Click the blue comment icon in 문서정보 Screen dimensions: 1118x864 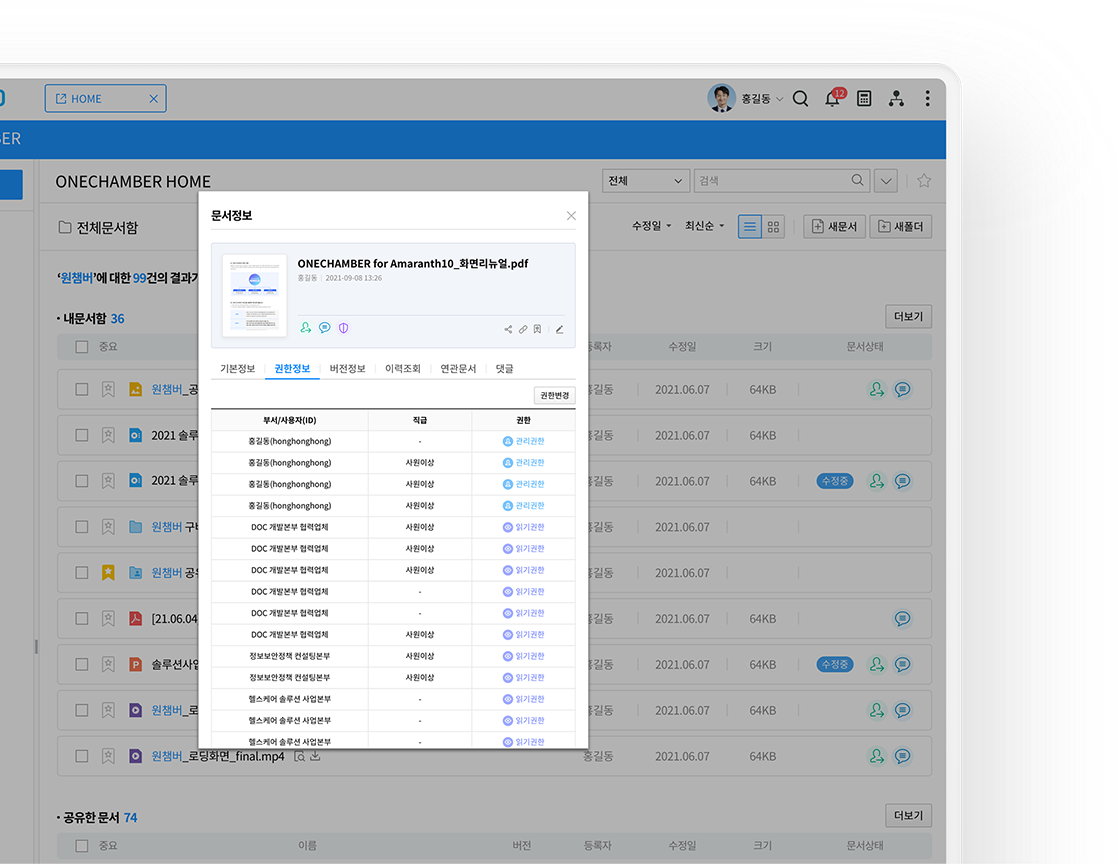(x=324, y=328)
